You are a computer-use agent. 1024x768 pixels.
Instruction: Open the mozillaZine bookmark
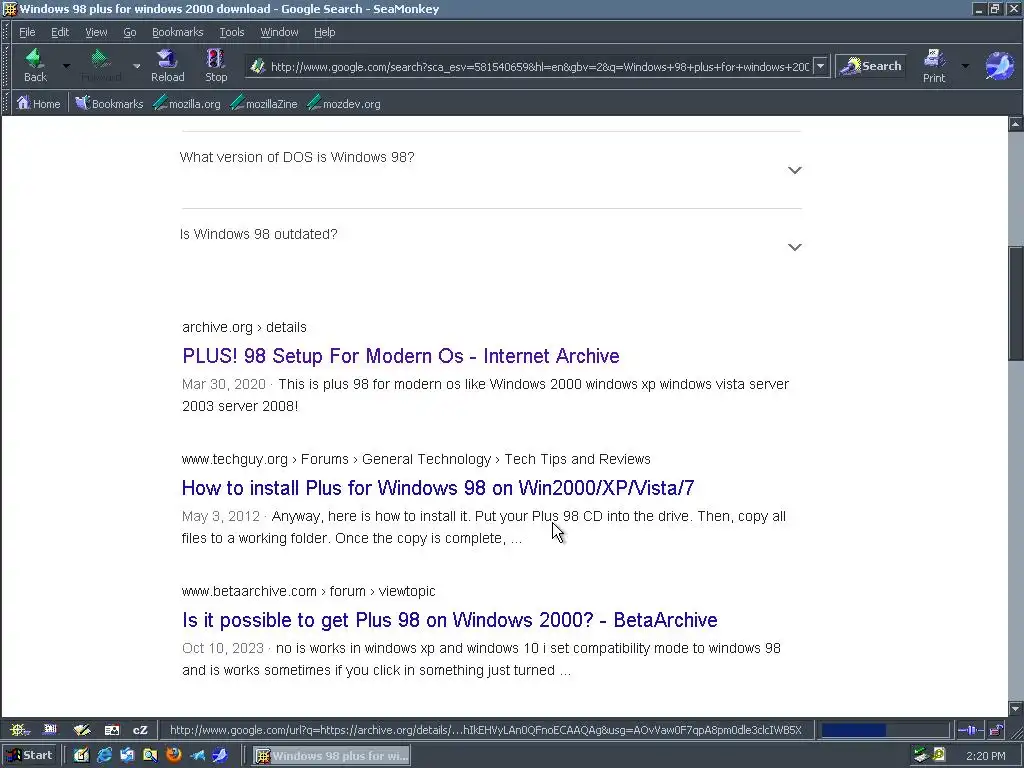coord(264,103)
